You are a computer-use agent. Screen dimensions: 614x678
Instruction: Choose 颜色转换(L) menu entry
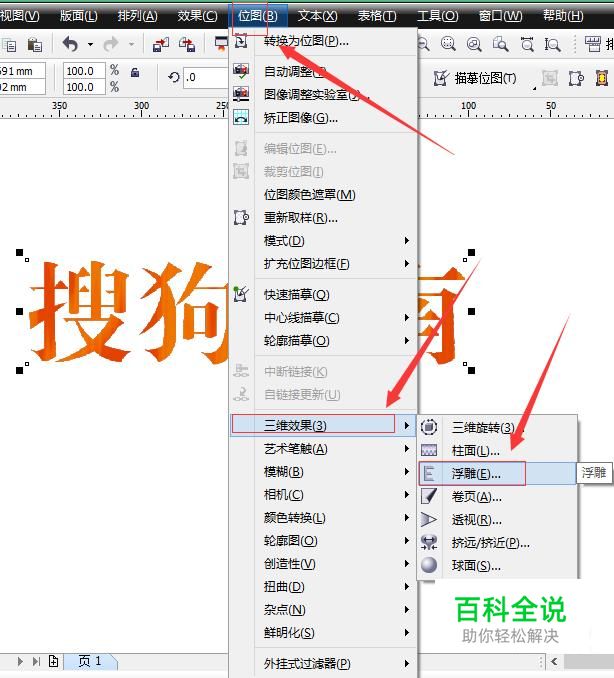point(323,518)
